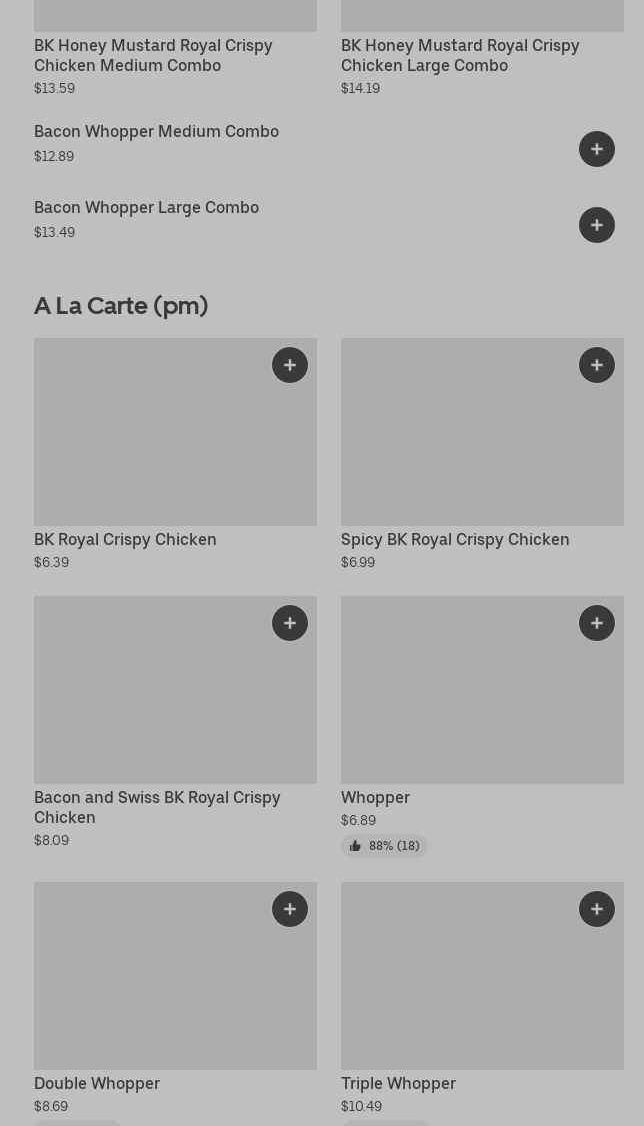Add Triple Whopper using its plus icon
The image size is (644, 1126).
coord(597,908)
